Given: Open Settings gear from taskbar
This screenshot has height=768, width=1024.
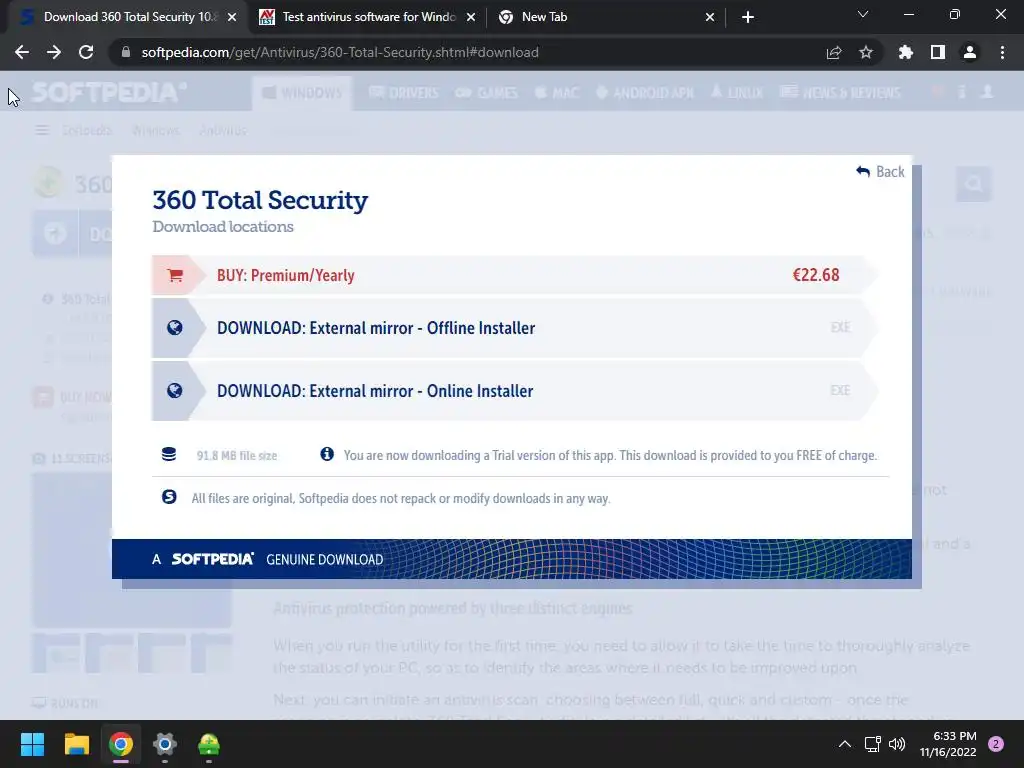Looking at the screenshot, I should point(165,744).
